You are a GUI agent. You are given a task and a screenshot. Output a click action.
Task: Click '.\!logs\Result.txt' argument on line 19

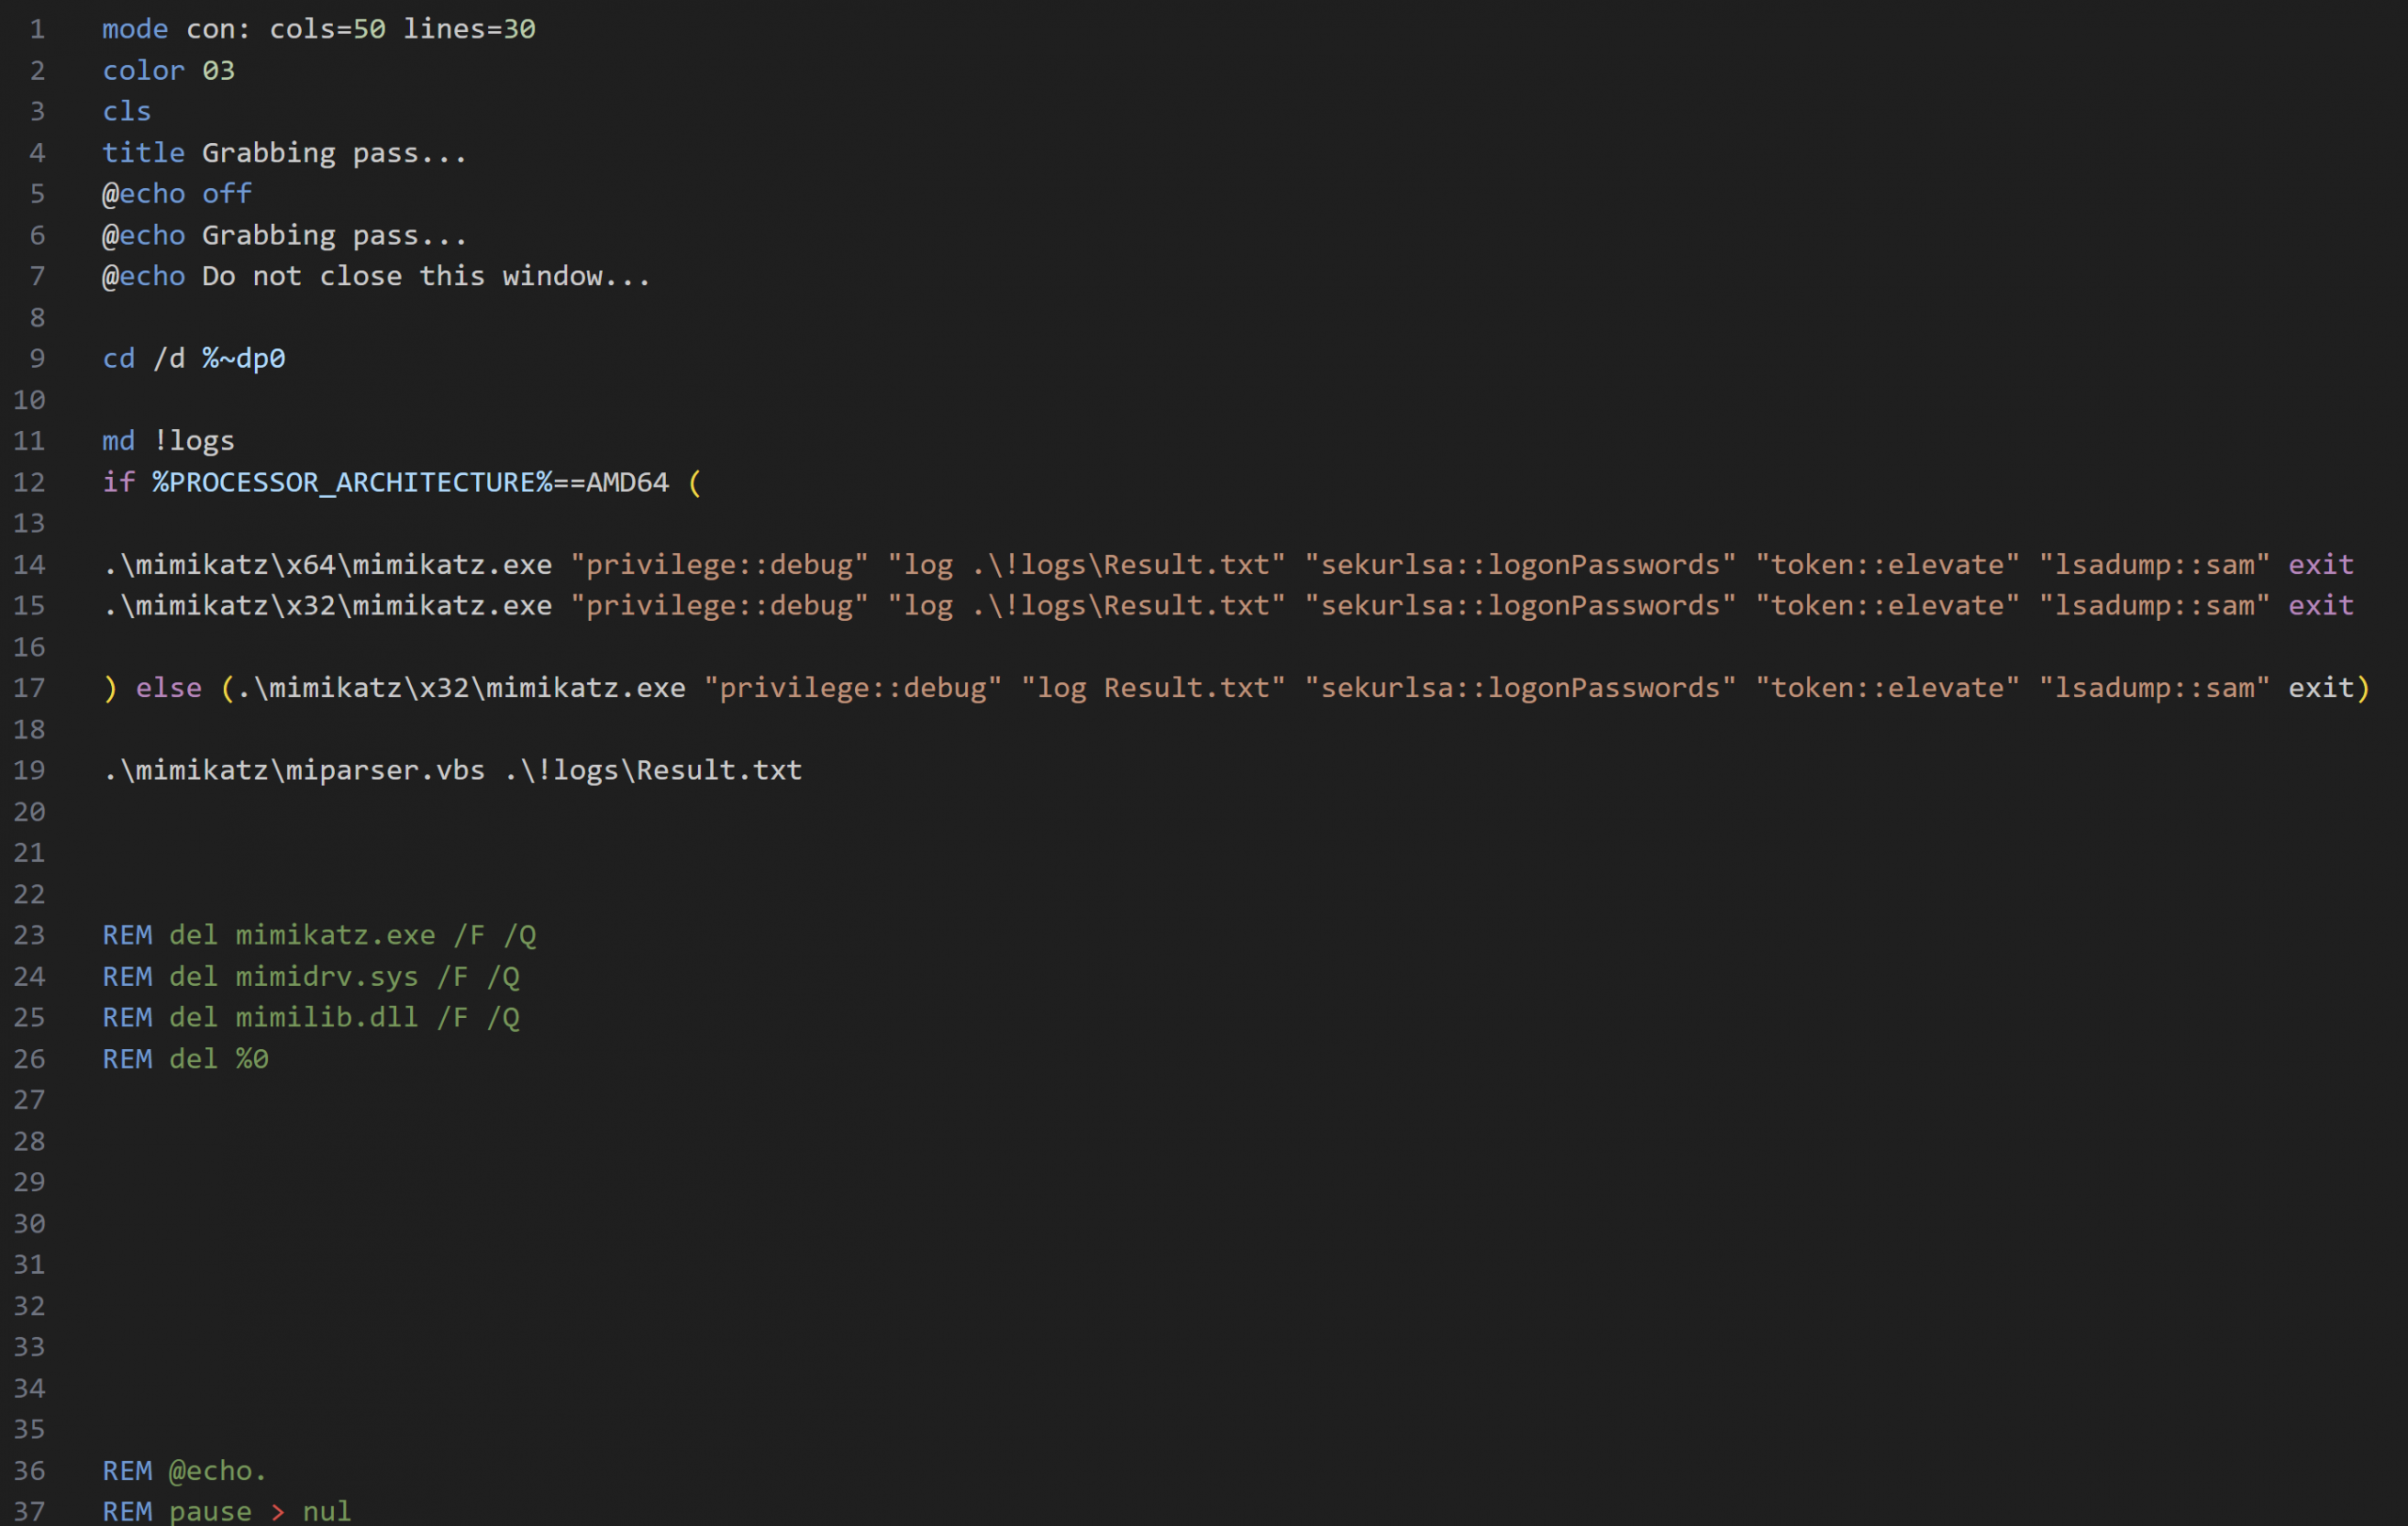pos(653,770)
